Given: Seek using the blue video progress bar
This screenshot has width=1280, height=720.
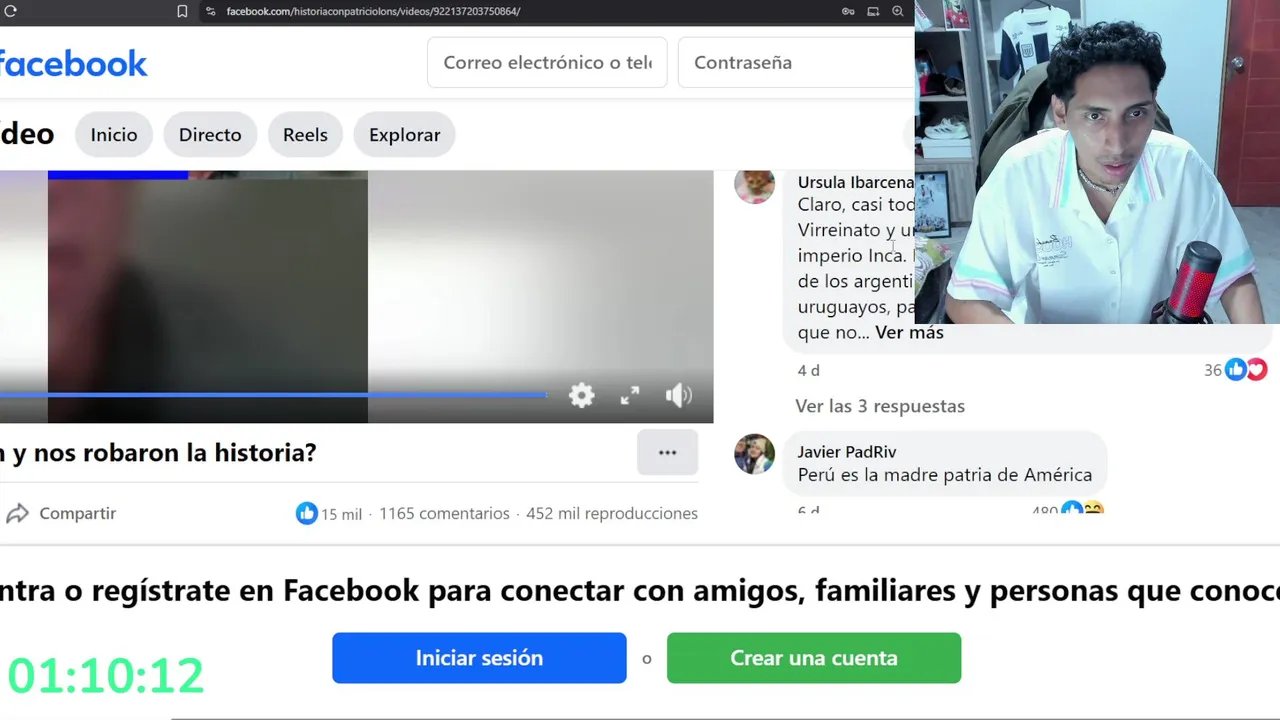Looking at the screenshot, I should (273, 394).
